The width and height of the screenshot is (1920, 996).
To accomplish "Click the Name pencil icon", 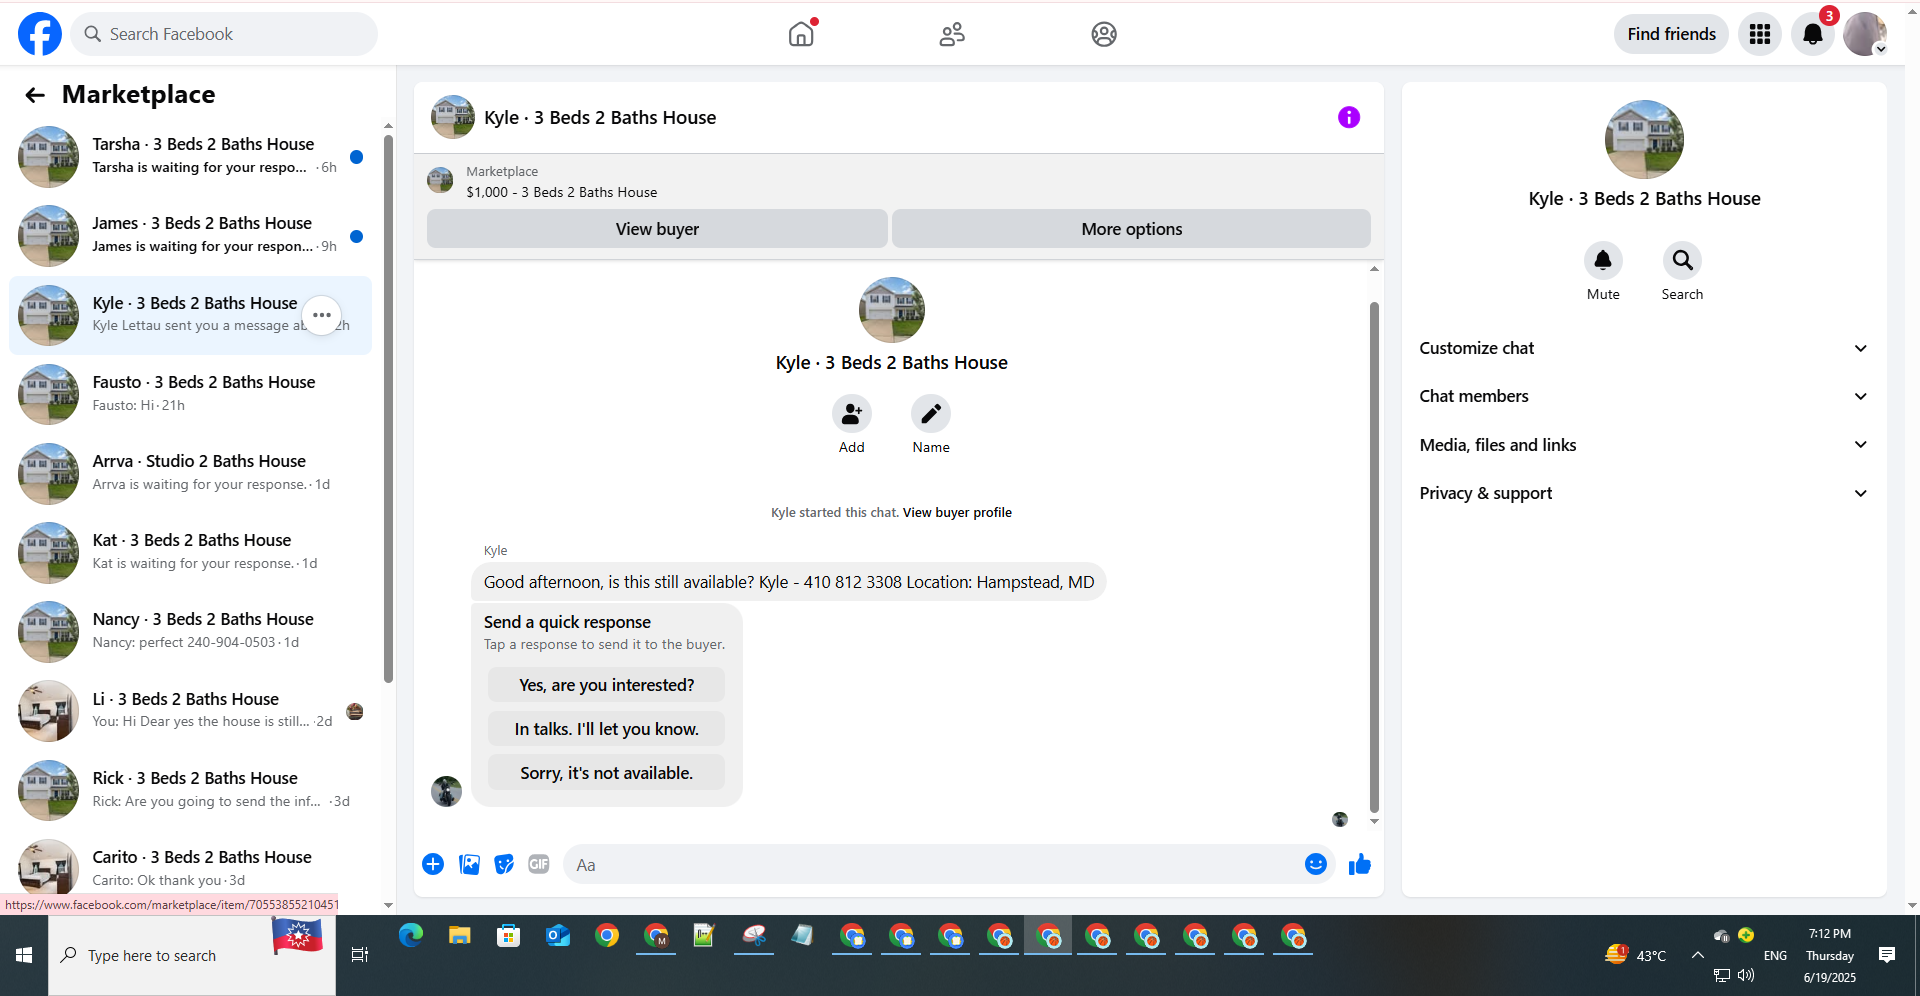I will tap(931, 413).
